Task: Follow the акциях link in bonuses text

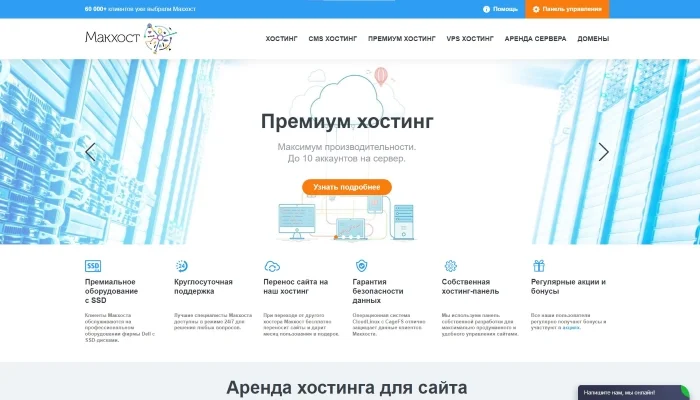Action: tap(571, 328)
